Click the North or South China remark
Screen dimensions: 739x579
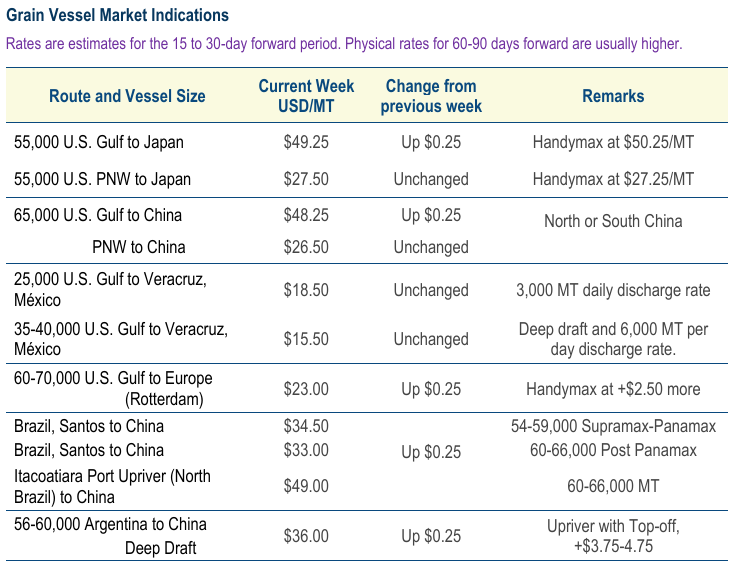(x=613, y=221)
